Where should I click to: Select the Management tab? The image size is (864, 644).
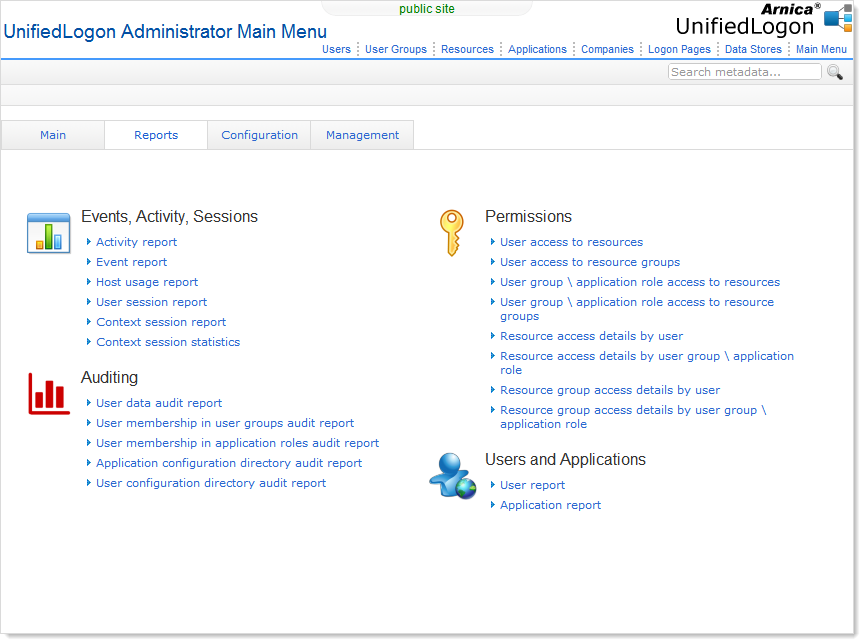[x=362, y=135]
